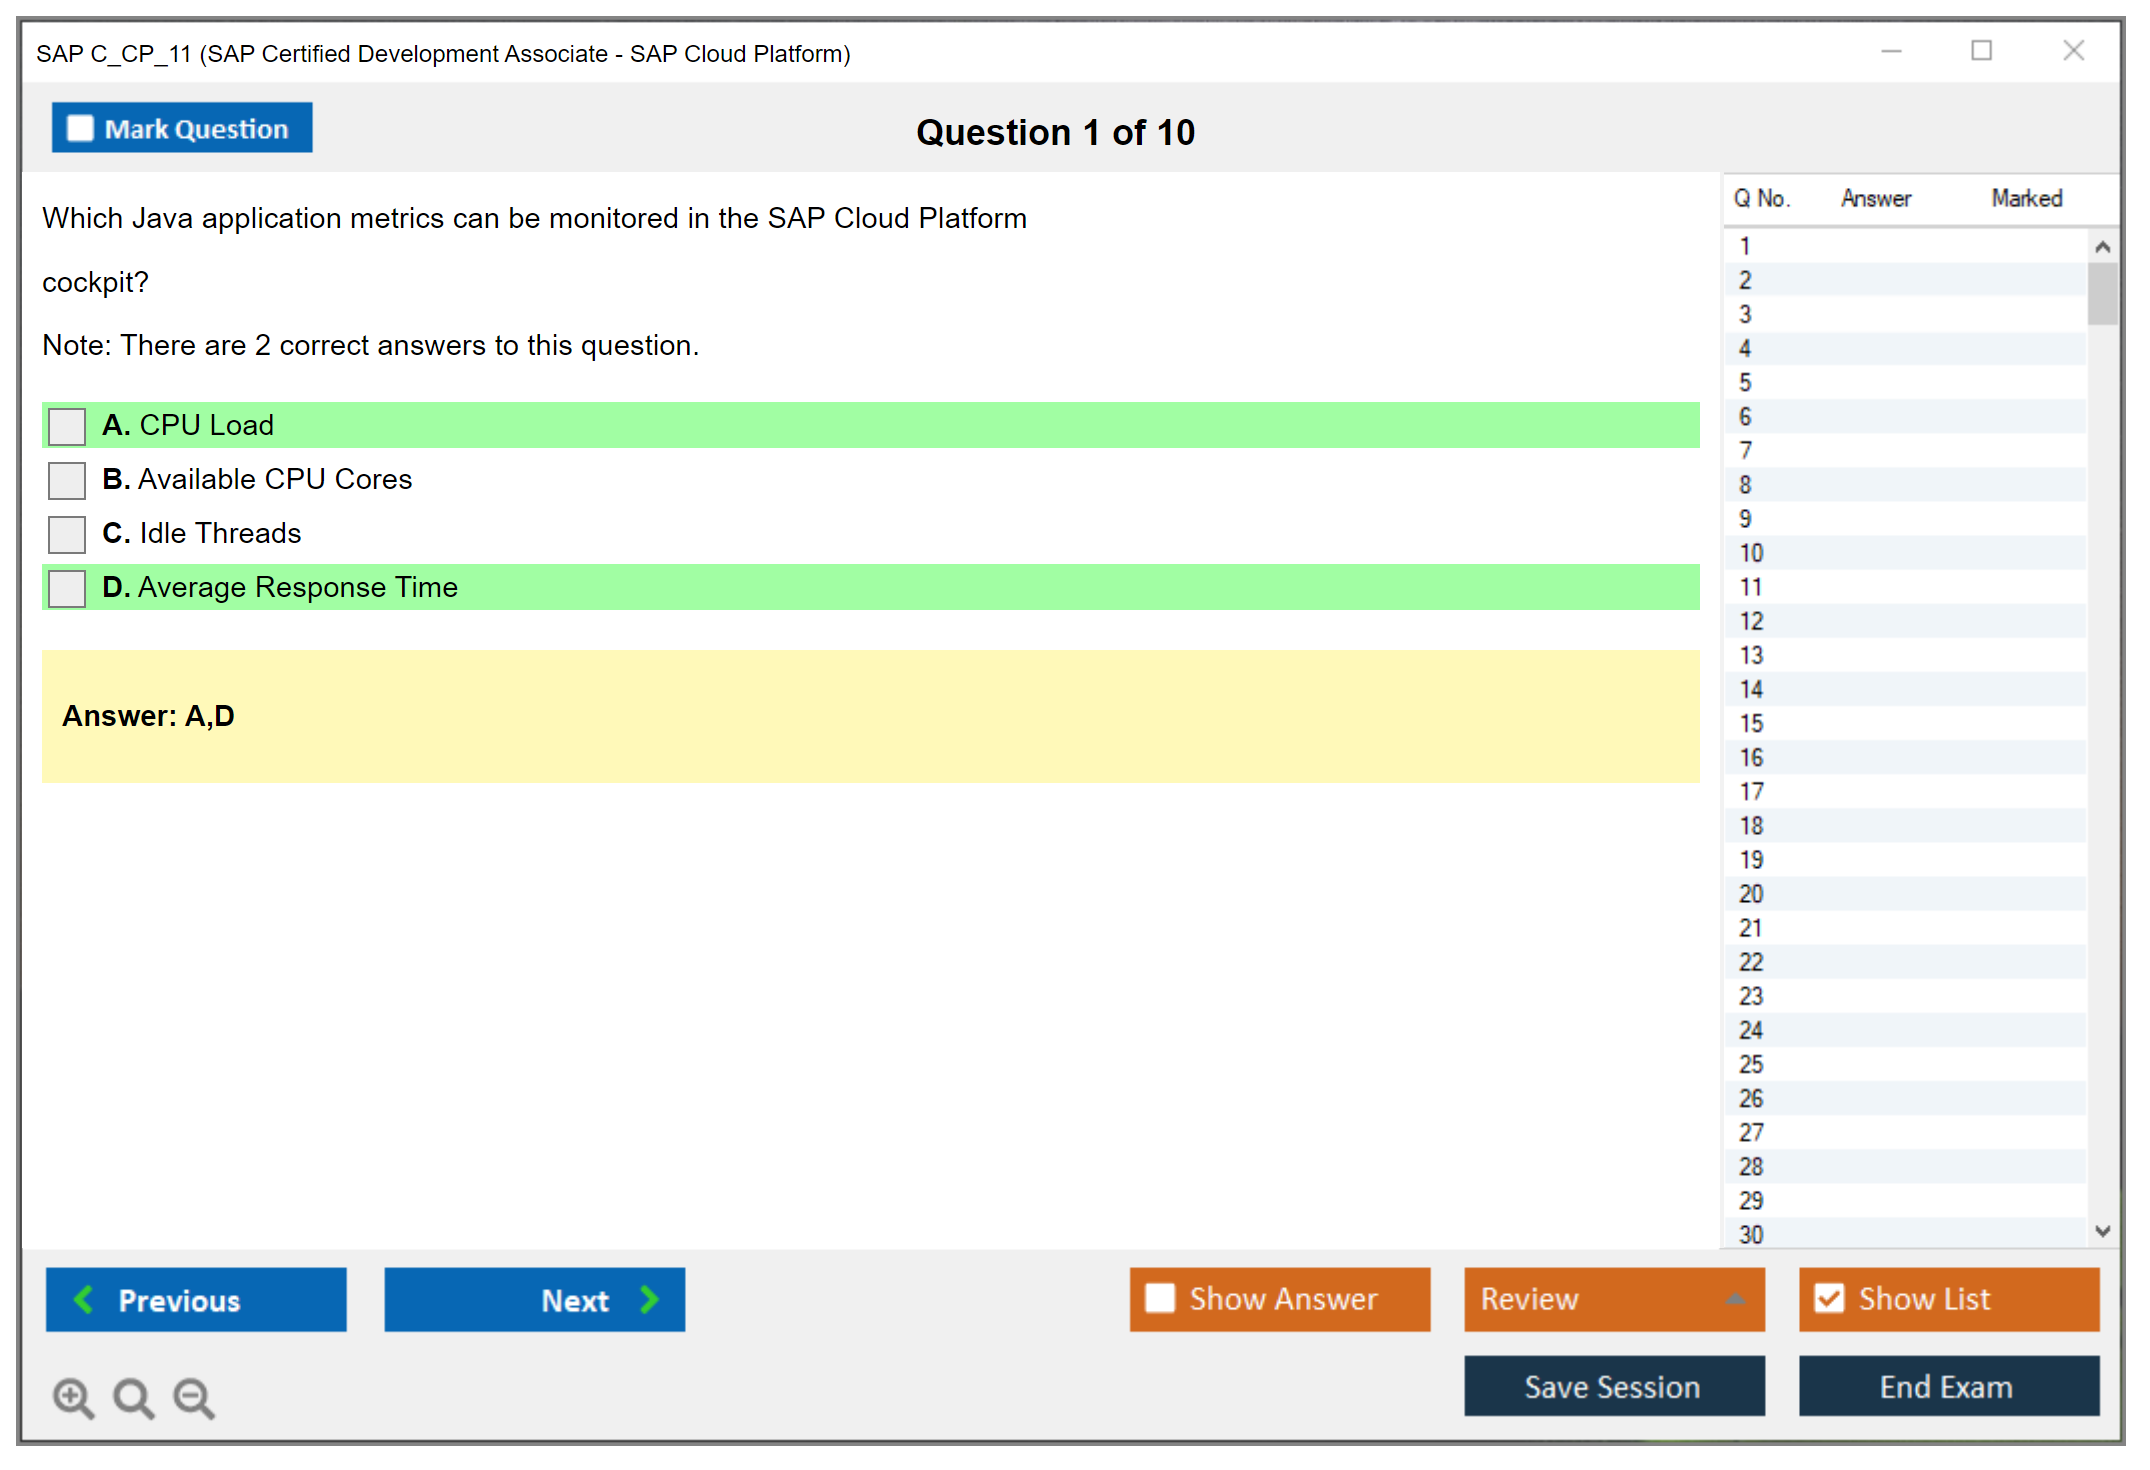2150x1470 pixels.
Task: Click the zoom in magnifier icon
Action: tap(73, 1397)
